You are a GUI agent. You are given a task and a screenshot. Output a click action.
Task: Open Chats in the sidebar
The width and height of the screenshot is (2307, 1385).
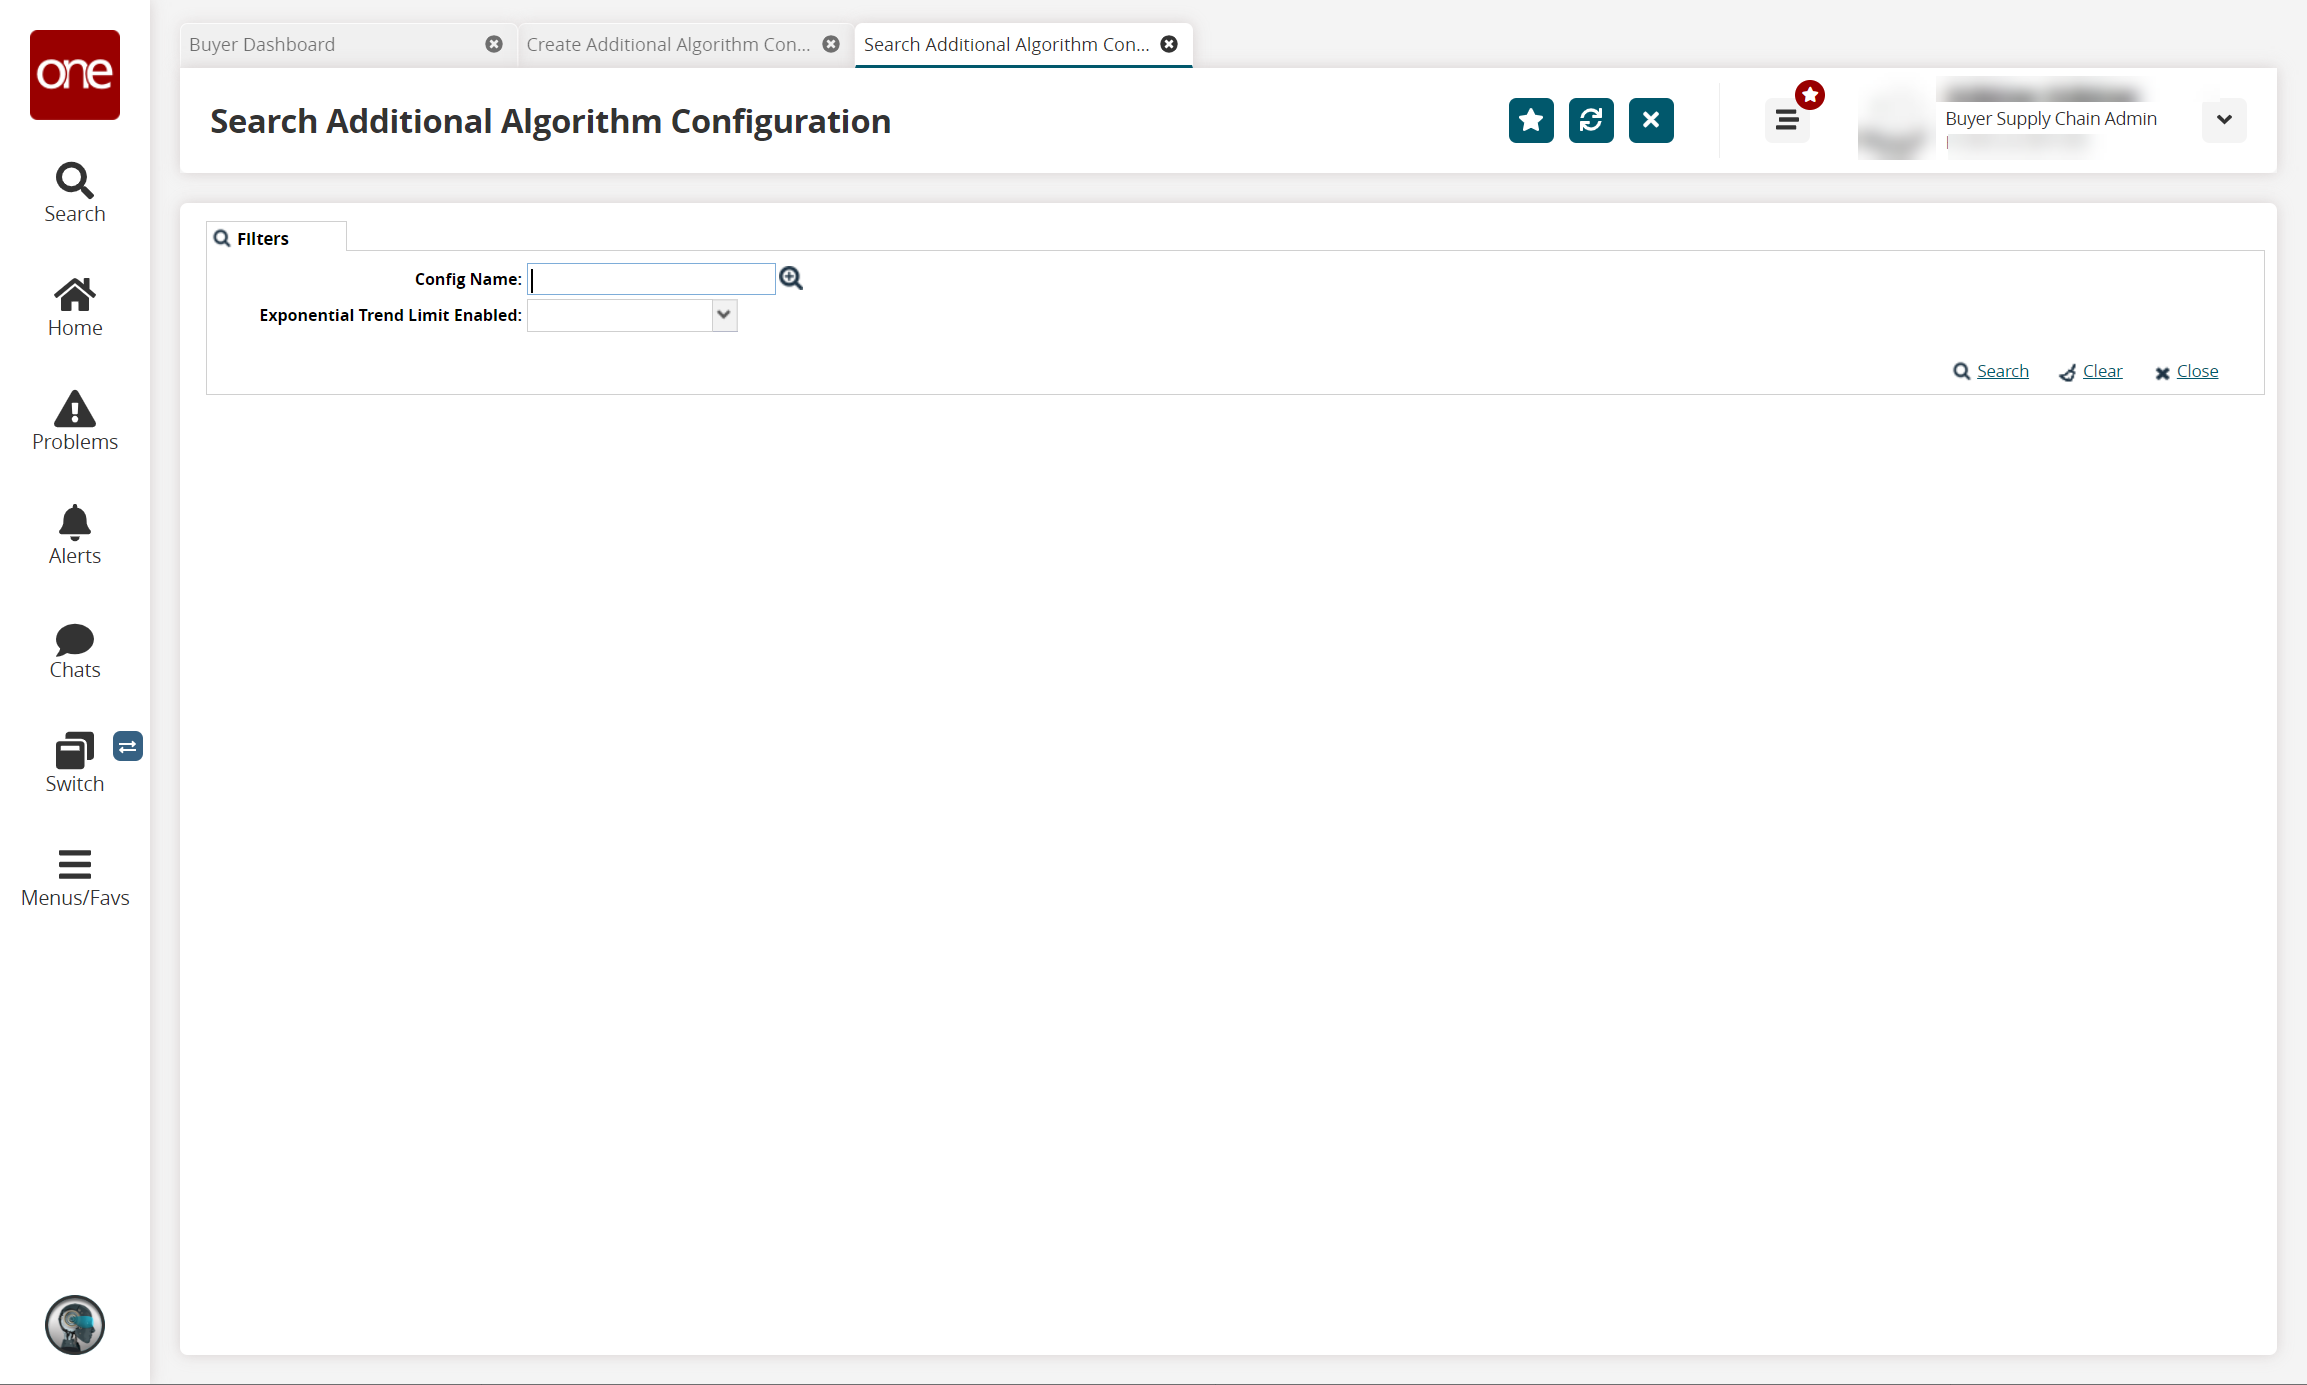[x=74, y=650]
